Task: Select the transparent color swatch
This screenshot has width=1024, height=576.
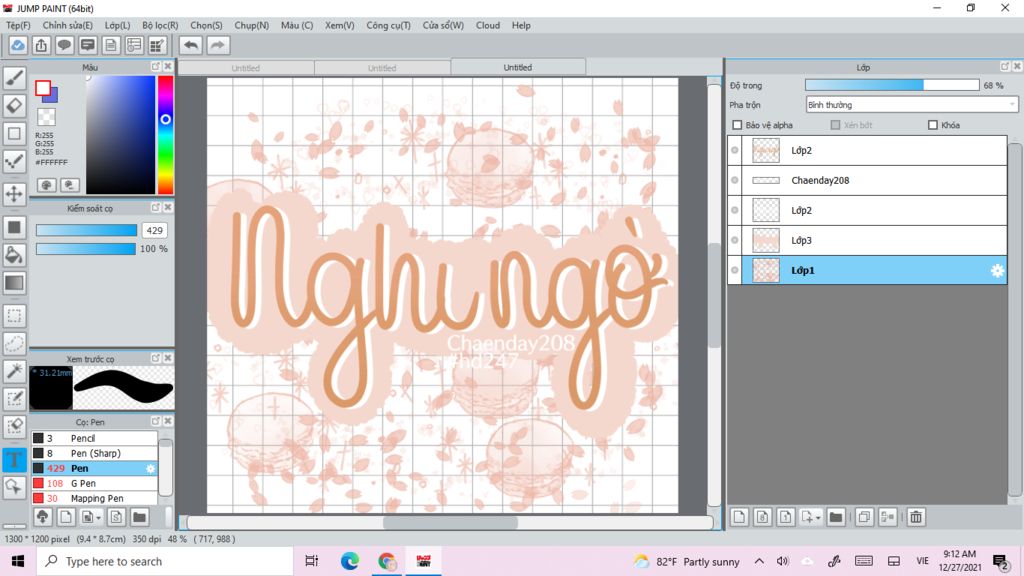Action: pos(46,117)
